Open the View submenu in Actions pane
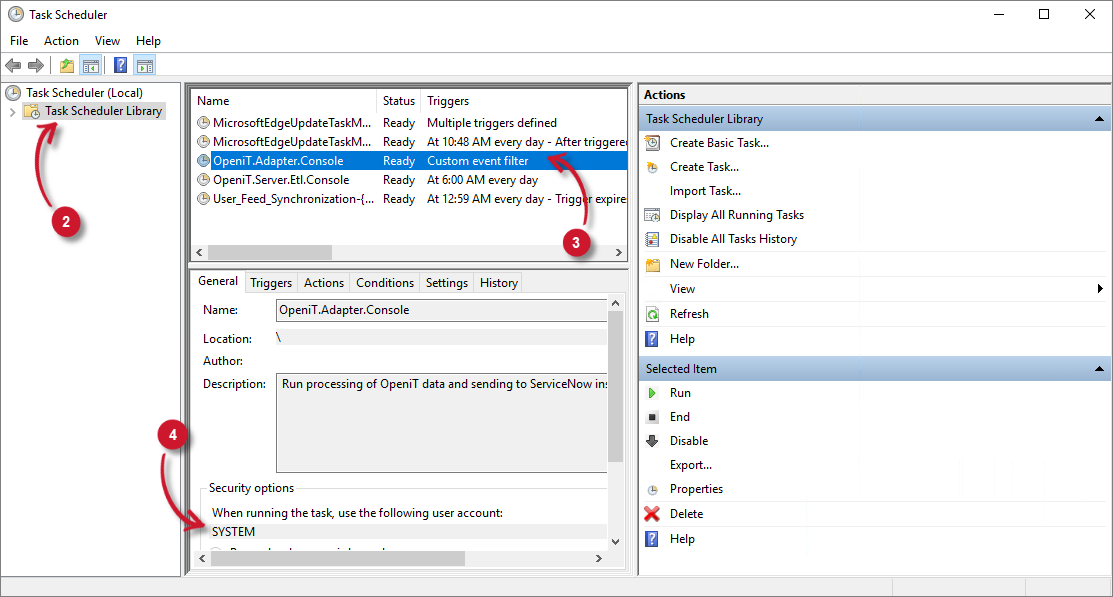 (681, 288)
